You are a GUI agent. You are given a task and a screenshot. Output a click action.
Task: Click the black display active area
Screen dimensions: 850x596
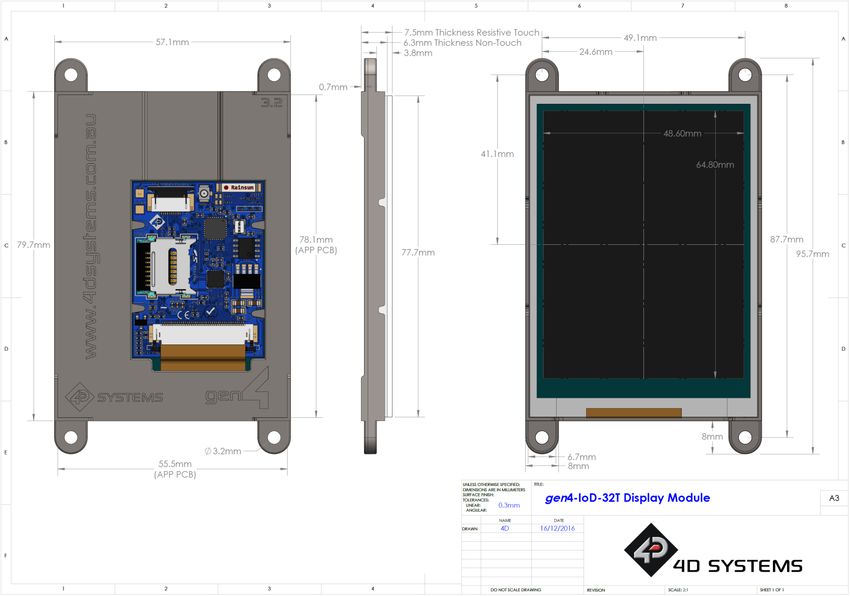pyautogui.click(x=643, y=245)
